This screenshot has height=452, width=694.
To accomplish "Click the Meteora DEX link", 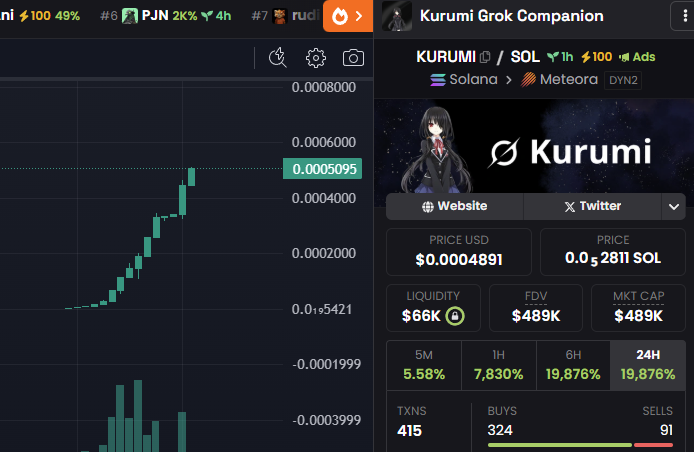I will [559, 80].
